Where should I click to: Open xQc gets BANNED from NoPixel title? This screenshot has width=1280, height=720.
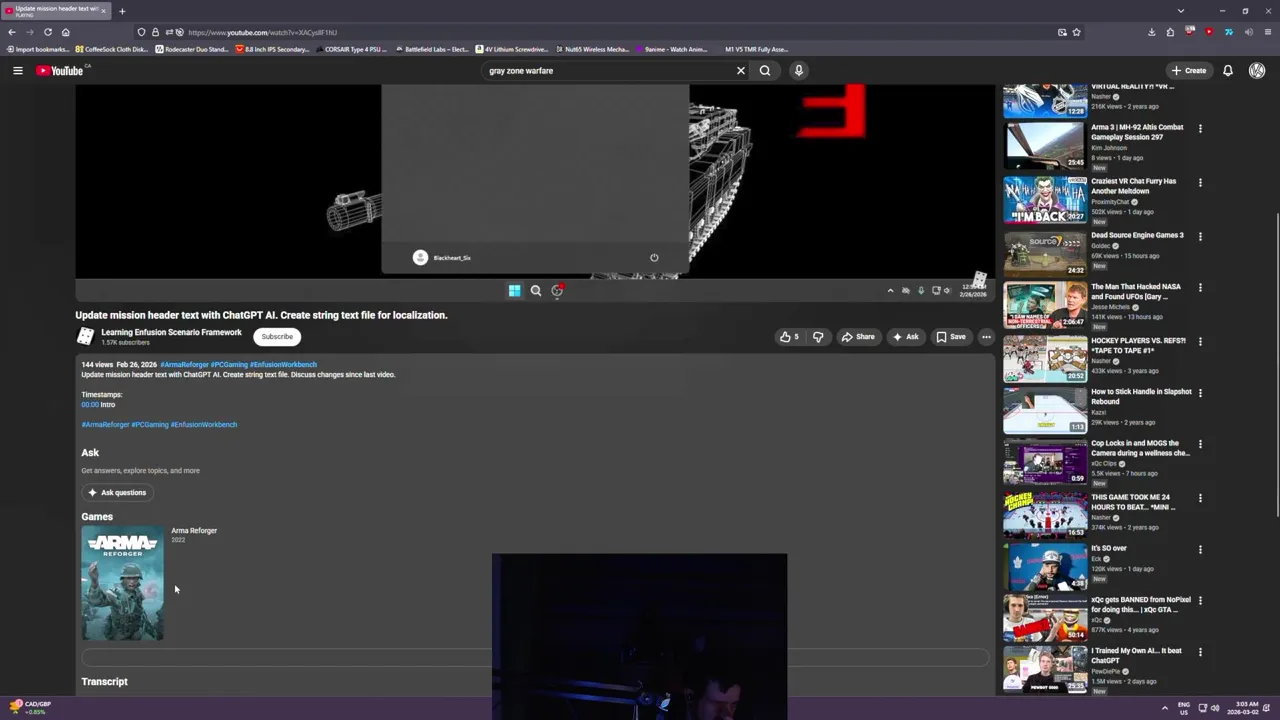pos(1141,604)
